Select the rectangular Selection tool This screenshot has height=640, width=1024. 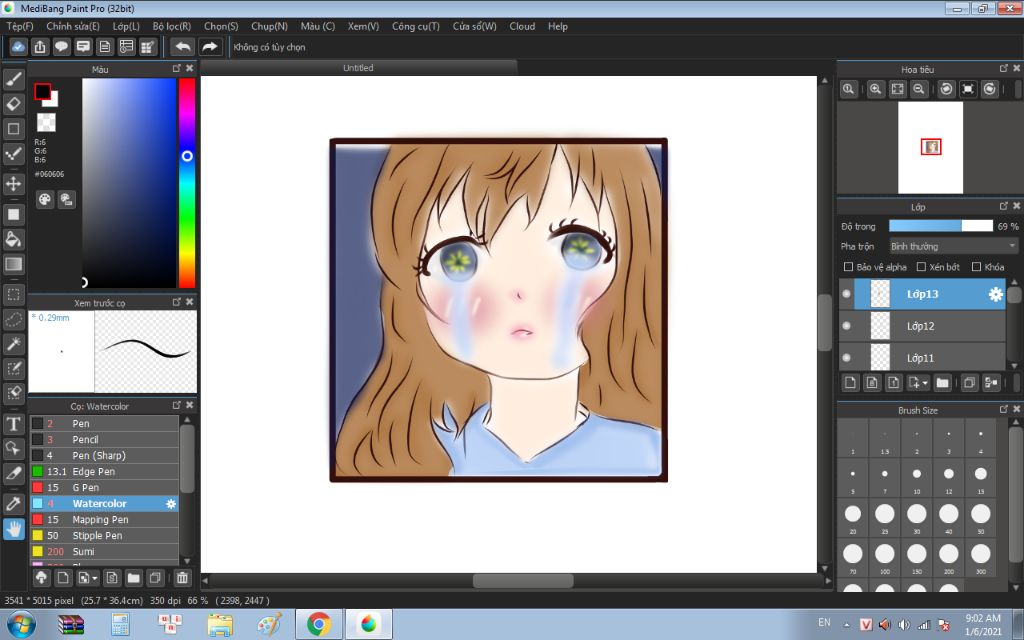pos(14,295)
